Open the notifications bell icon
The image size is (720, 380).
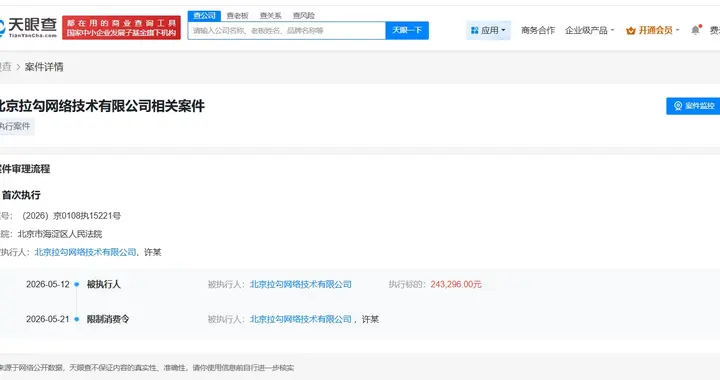click(696, 30)
